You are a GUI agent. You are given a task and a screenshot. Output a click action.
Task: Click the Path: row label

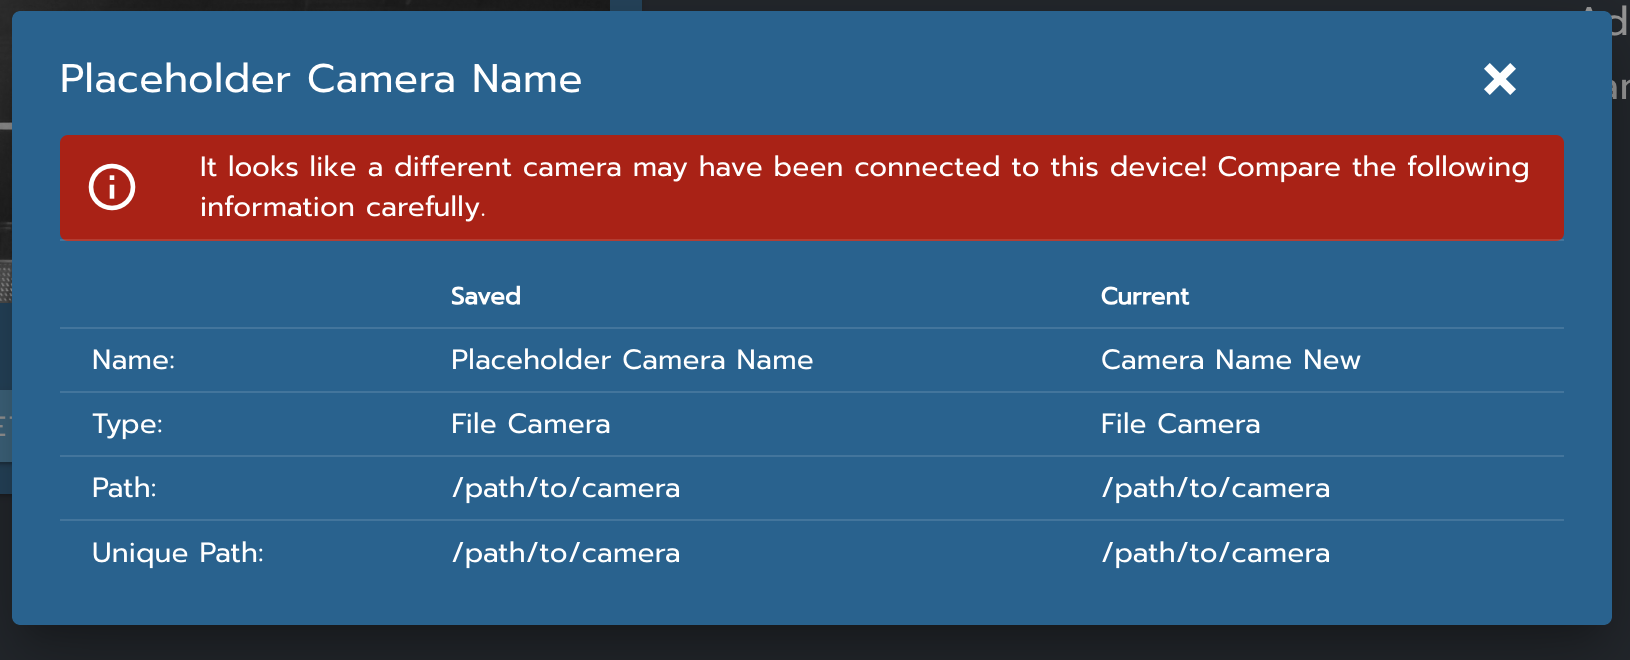pyautogui.click(x=124, y=488)
